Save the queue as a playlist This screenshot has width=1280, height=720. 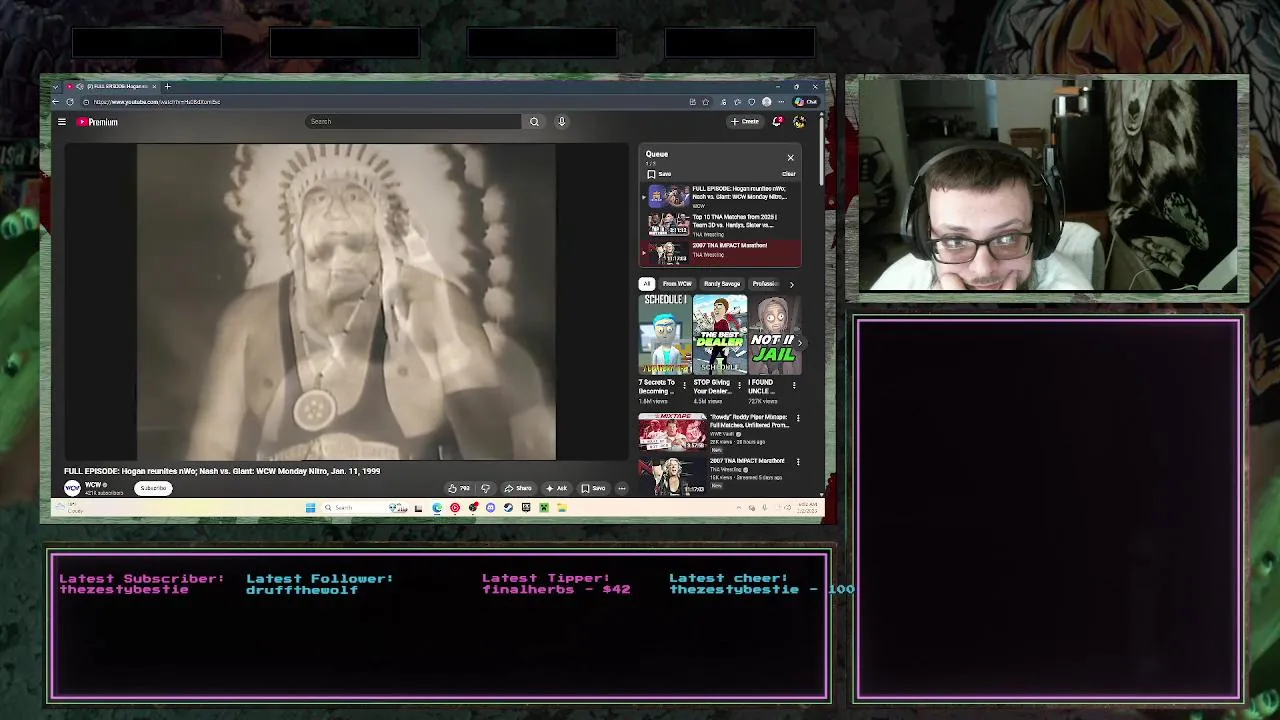pyautogui.click(x=659, y=174)
